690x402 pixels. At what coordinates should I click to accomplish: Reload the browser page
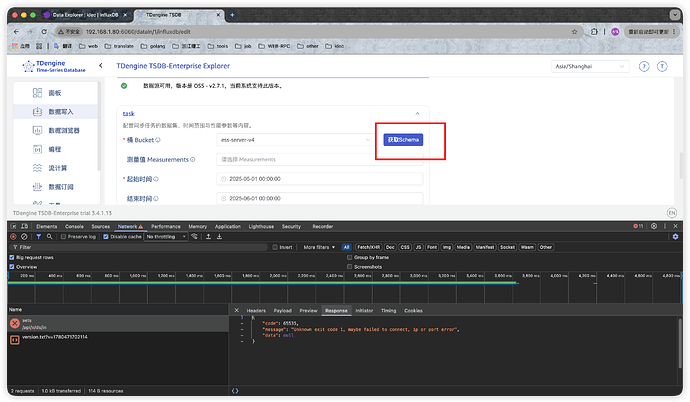tap(44, 32)
